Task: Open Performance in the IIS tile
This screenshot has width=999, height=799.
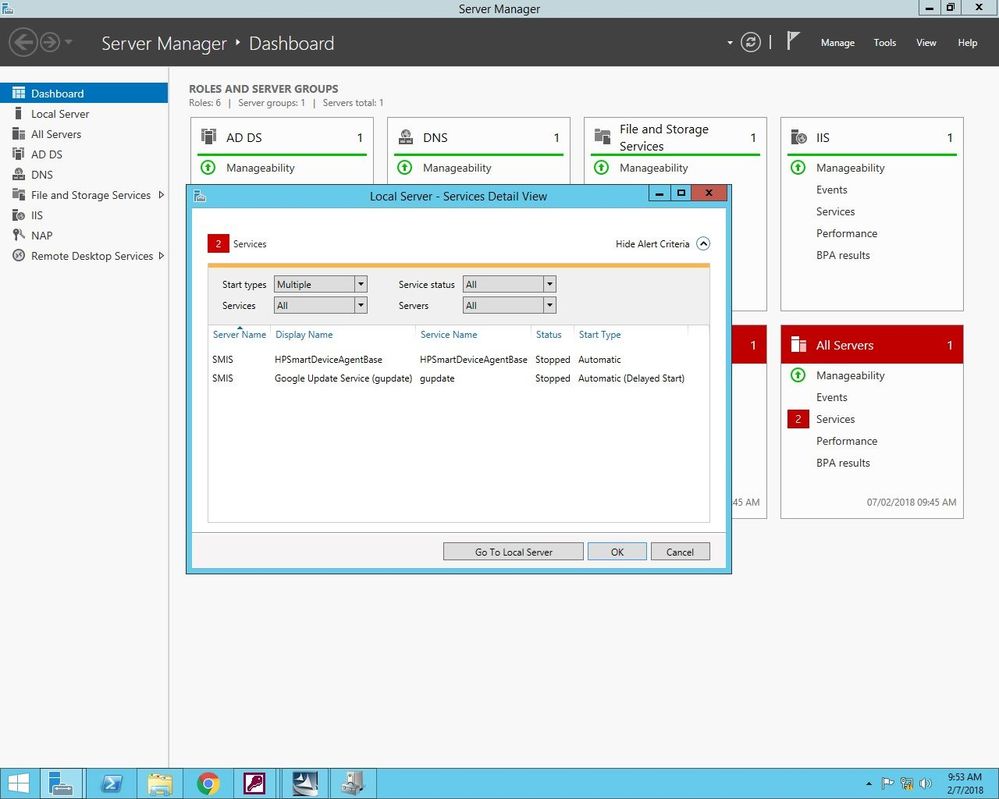Action: coord(847,233)
